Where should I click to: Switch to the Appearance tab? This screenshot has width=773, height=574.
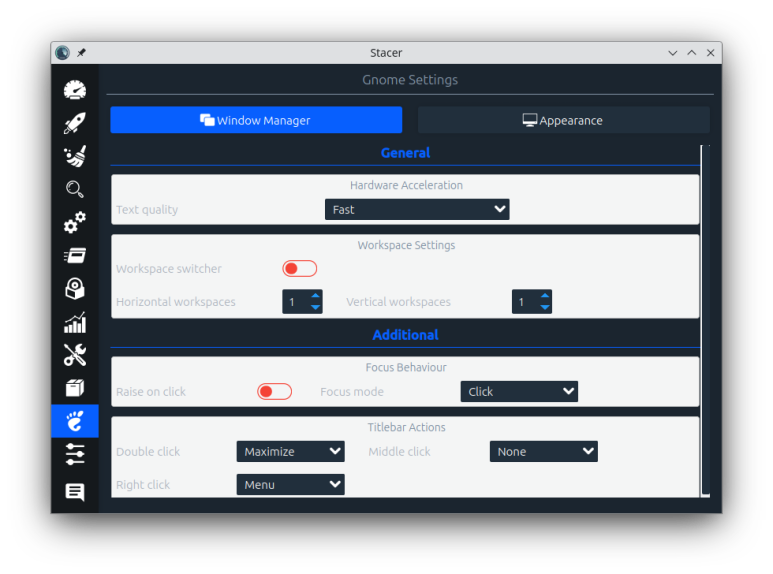pos(563,120)
